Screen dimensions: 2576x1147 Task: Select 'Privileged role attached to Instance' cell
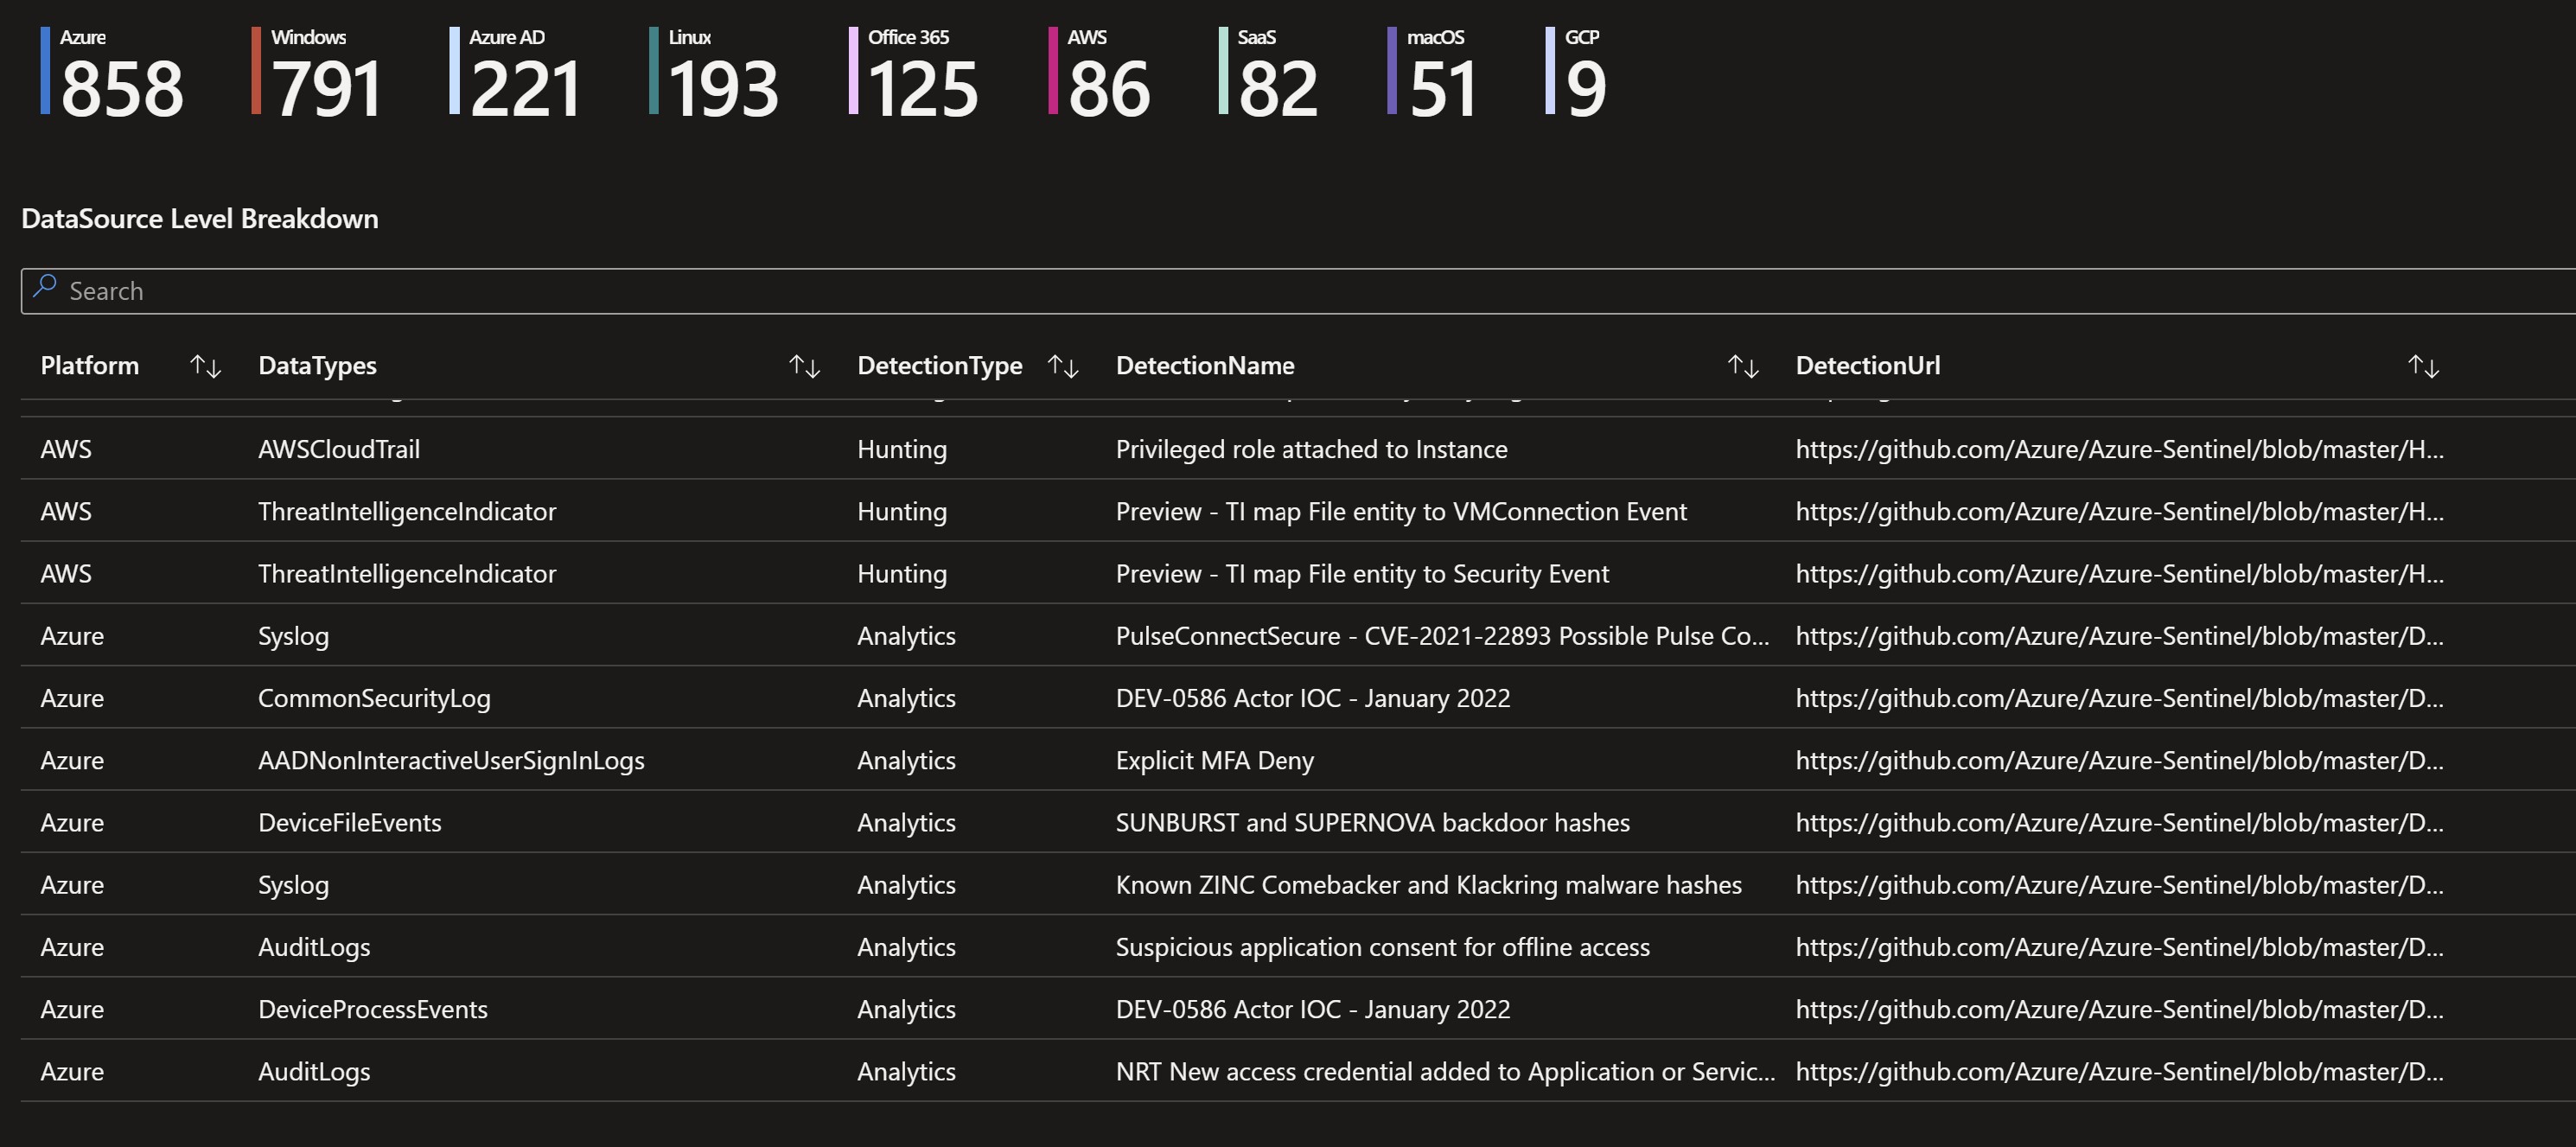click(x=1311, y=450)
